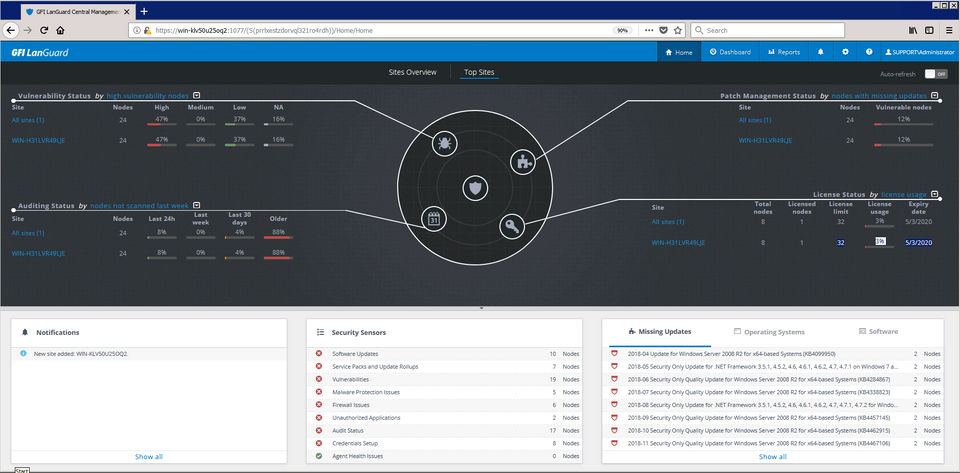This screenshot has height=473, width=960.
Task: Collapse the top panel using the divider arrow
Action: [x=481, y=308]
